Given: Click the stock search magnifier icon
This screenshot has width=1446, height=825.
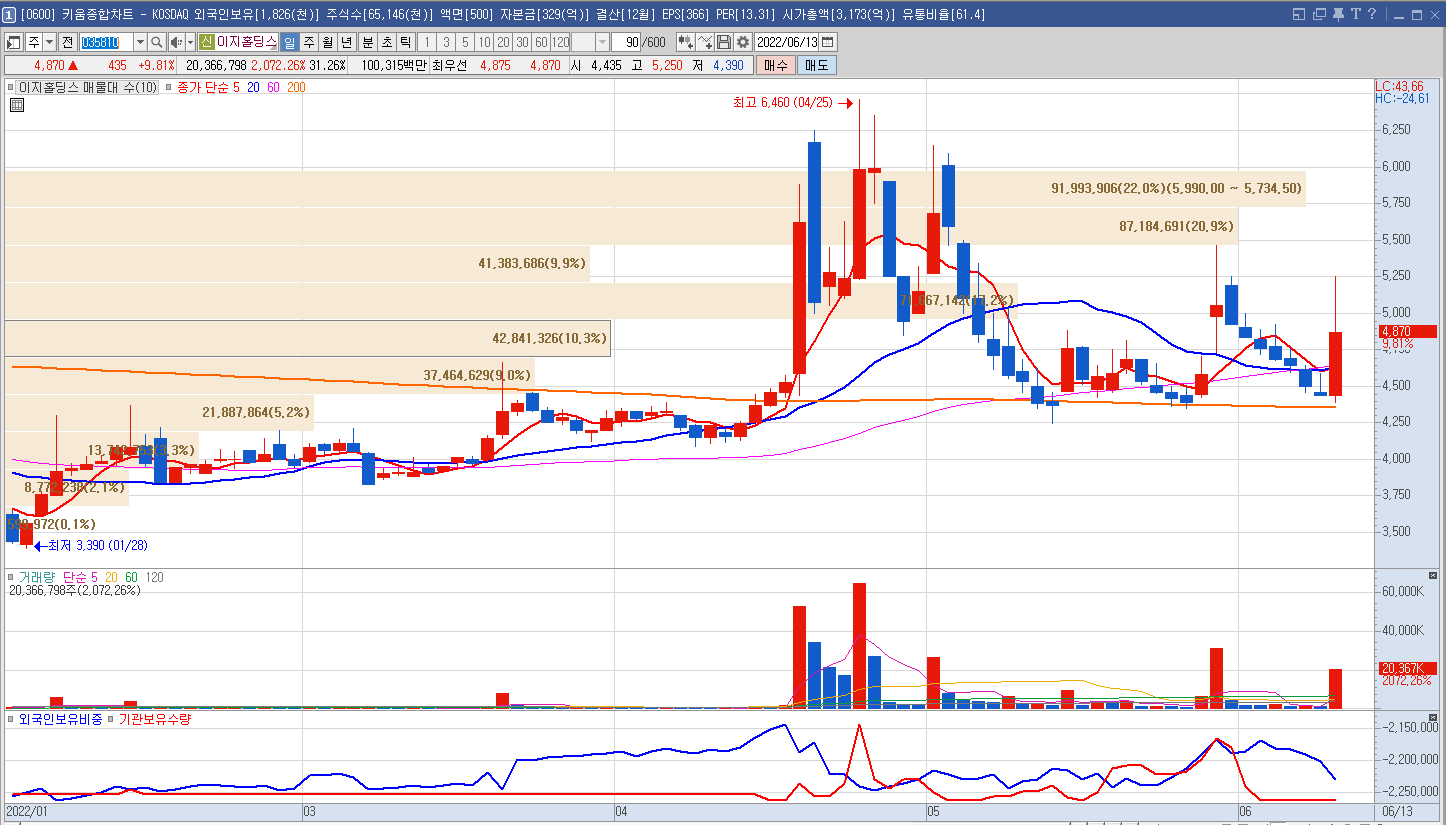Looking at the screenshot, I should [157, 42].
